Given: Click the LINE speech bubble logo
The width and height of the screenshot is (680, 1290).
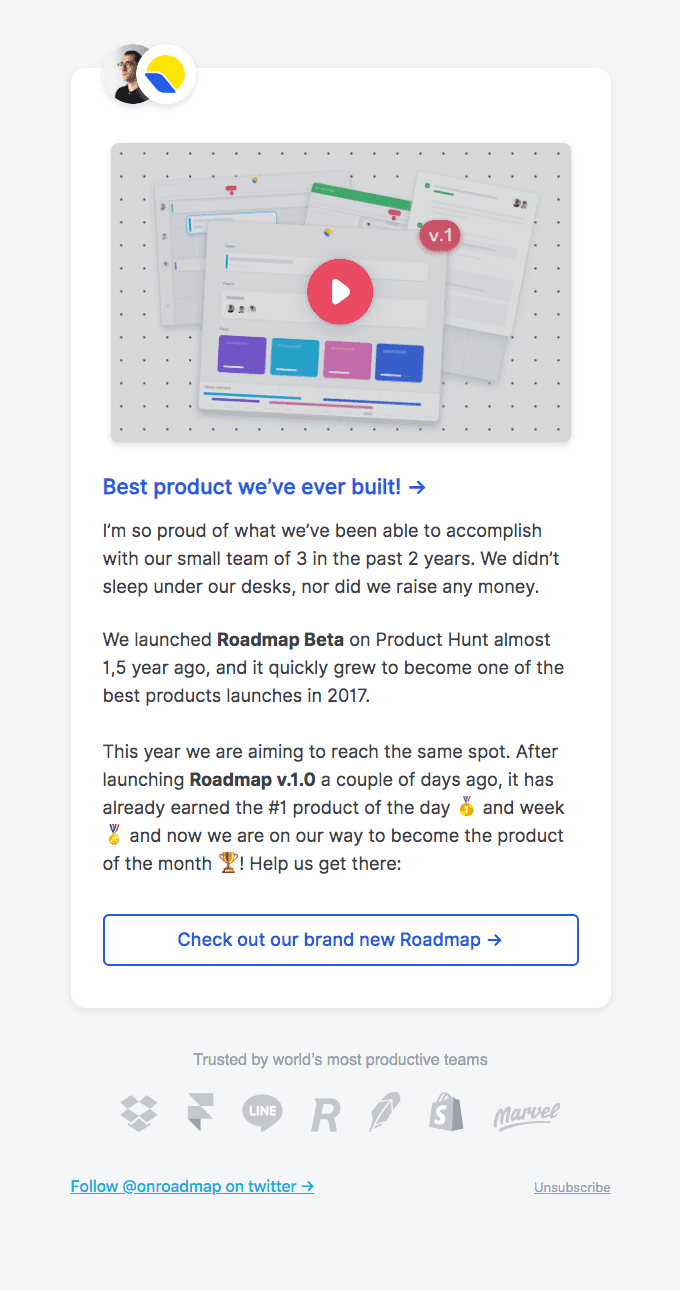Looking at the screenshot, I should tap(262, 1112).
